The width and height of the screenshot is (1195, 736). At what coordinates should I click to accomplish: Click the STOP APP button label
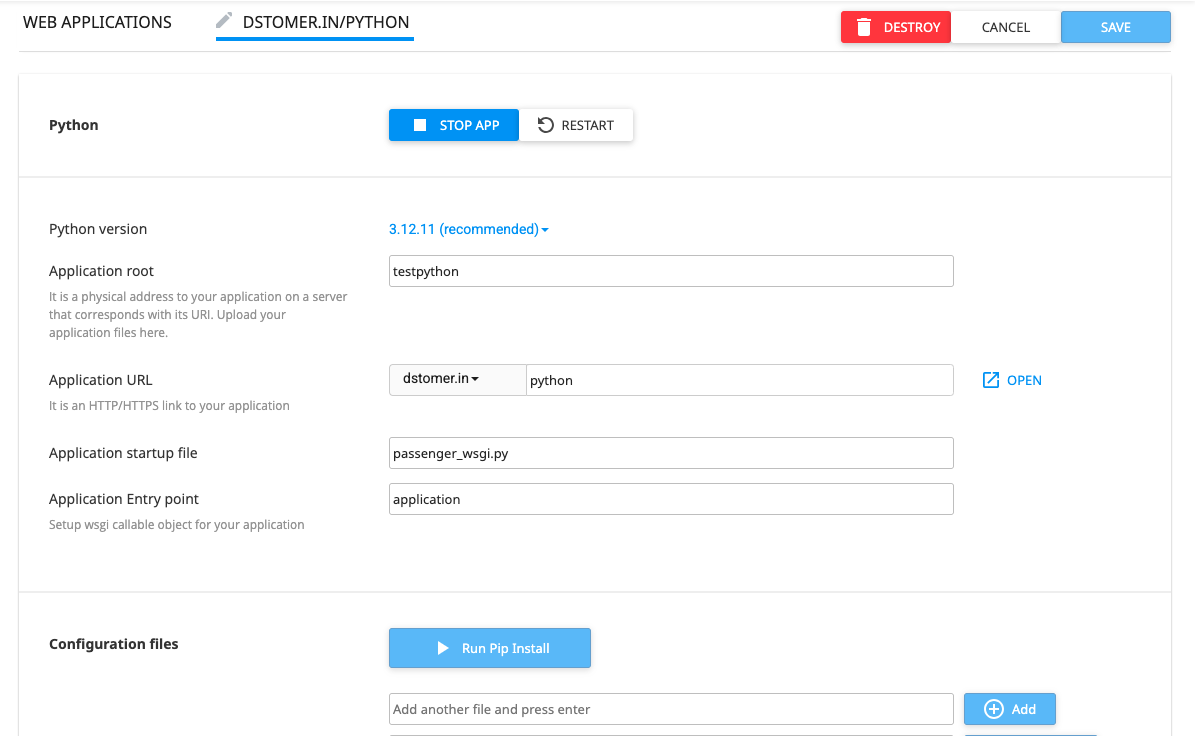pyautogui.click(x=469, y=125)
